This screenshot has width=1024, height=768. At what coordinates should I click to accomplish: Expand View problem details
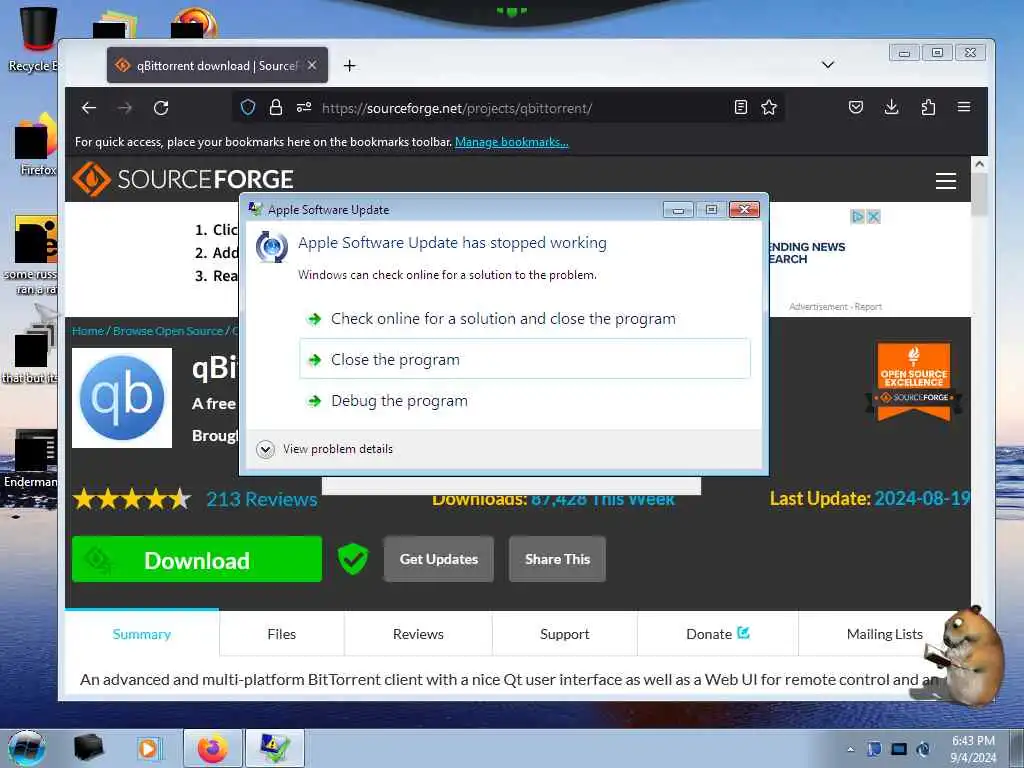(x=325, y=449)
